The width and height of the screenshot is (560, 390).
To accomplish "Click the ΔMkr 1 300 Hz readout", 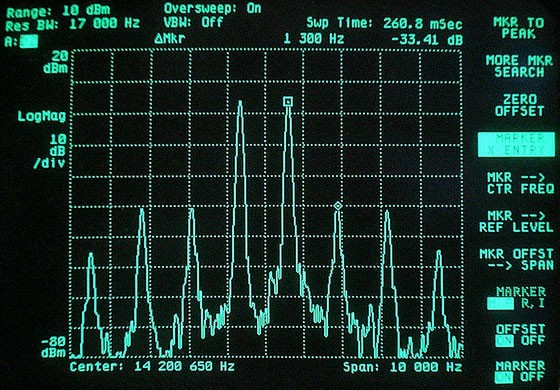I will point(309,39).
